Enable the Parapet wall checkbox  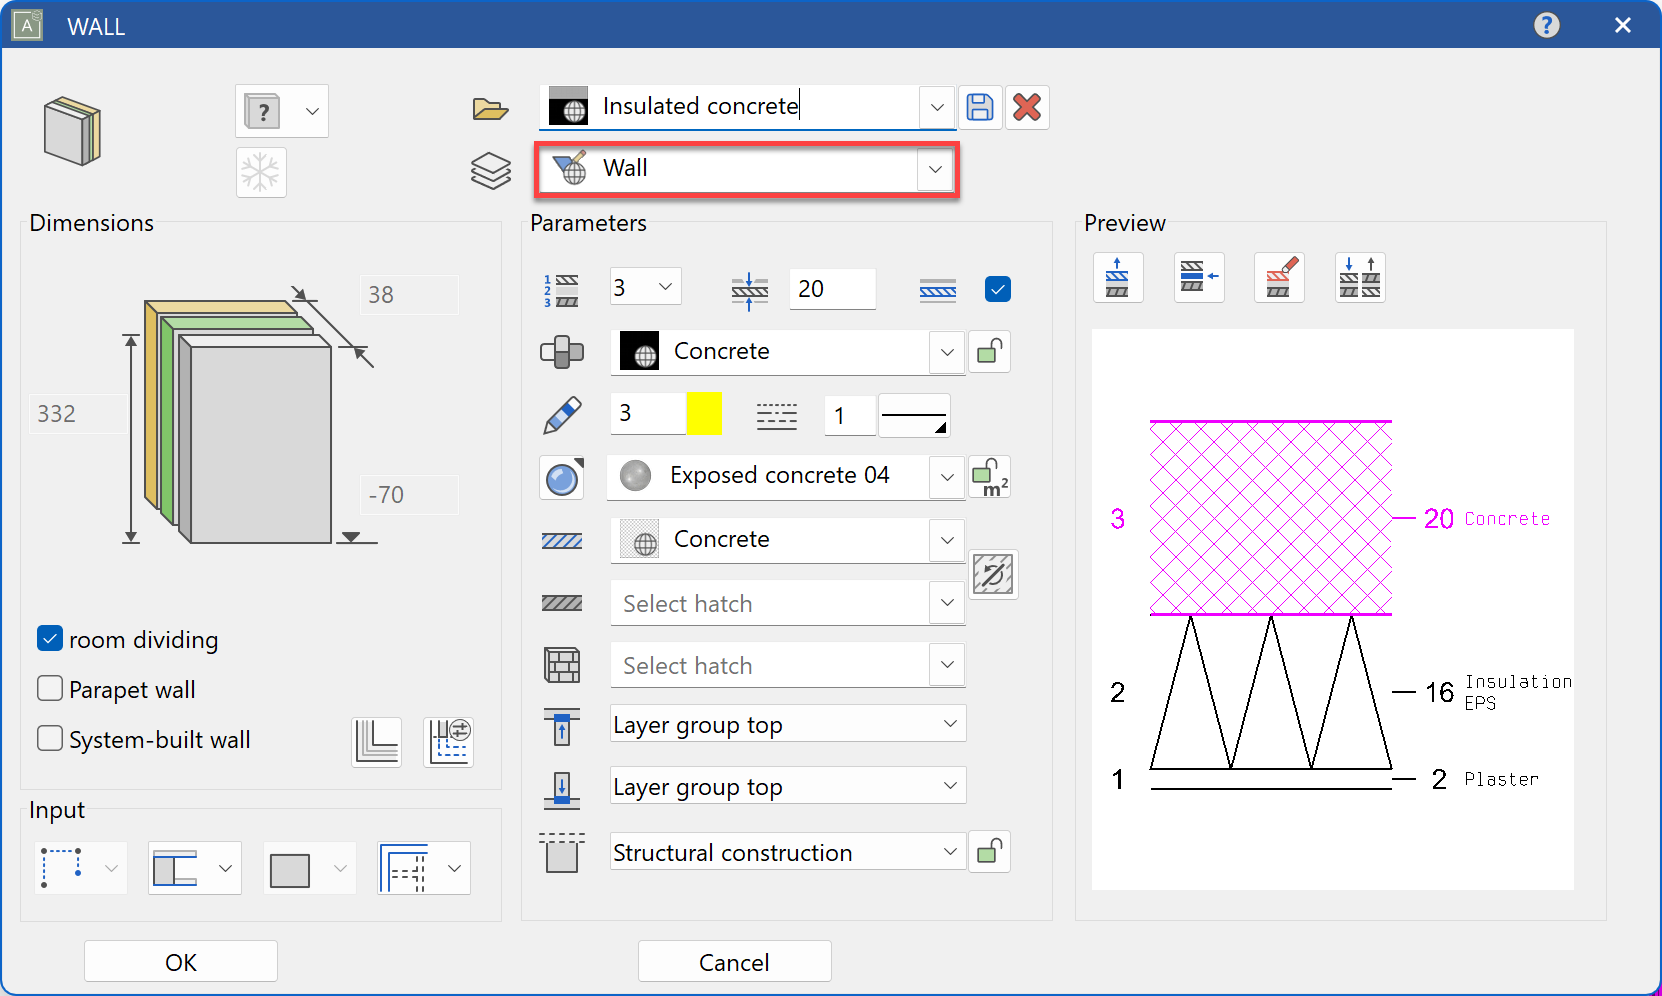[49, 688]
